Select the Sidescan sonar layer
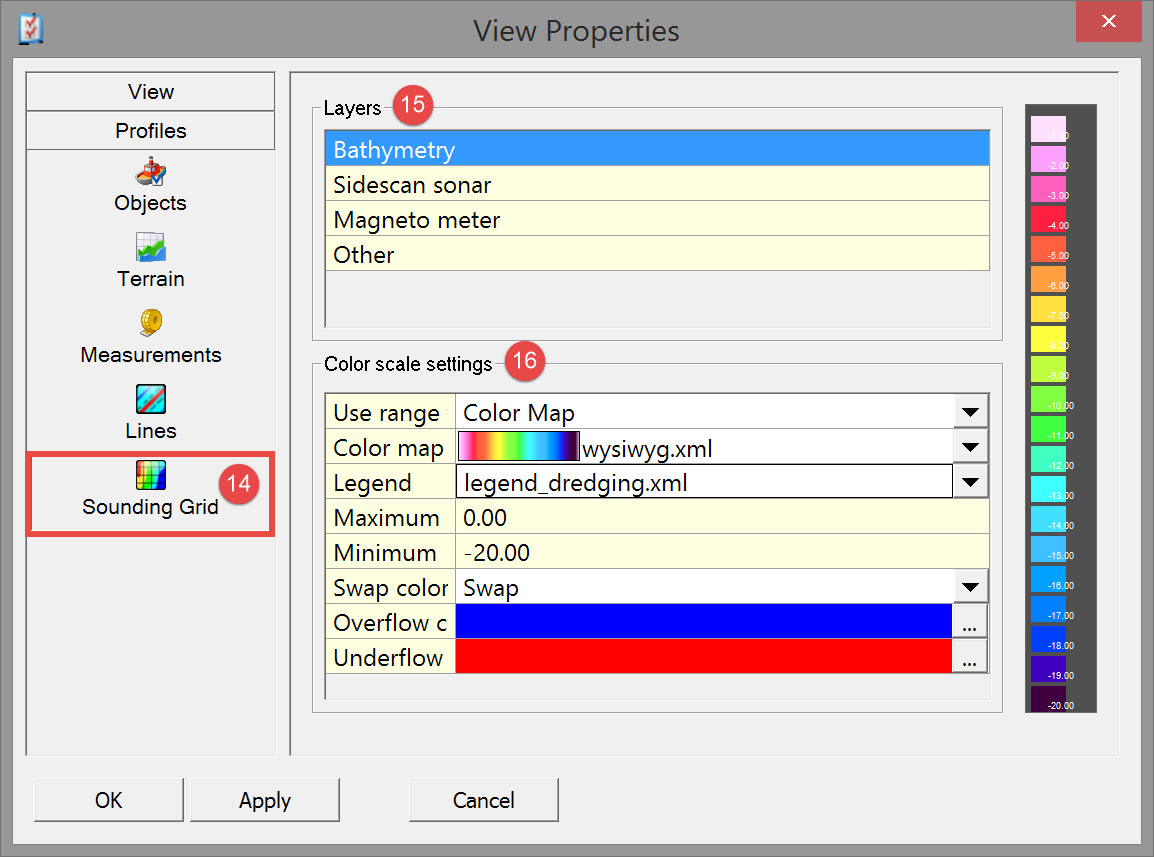This screenshot has height=857, width=1154. pyautogui.click(x=657, y=184)
